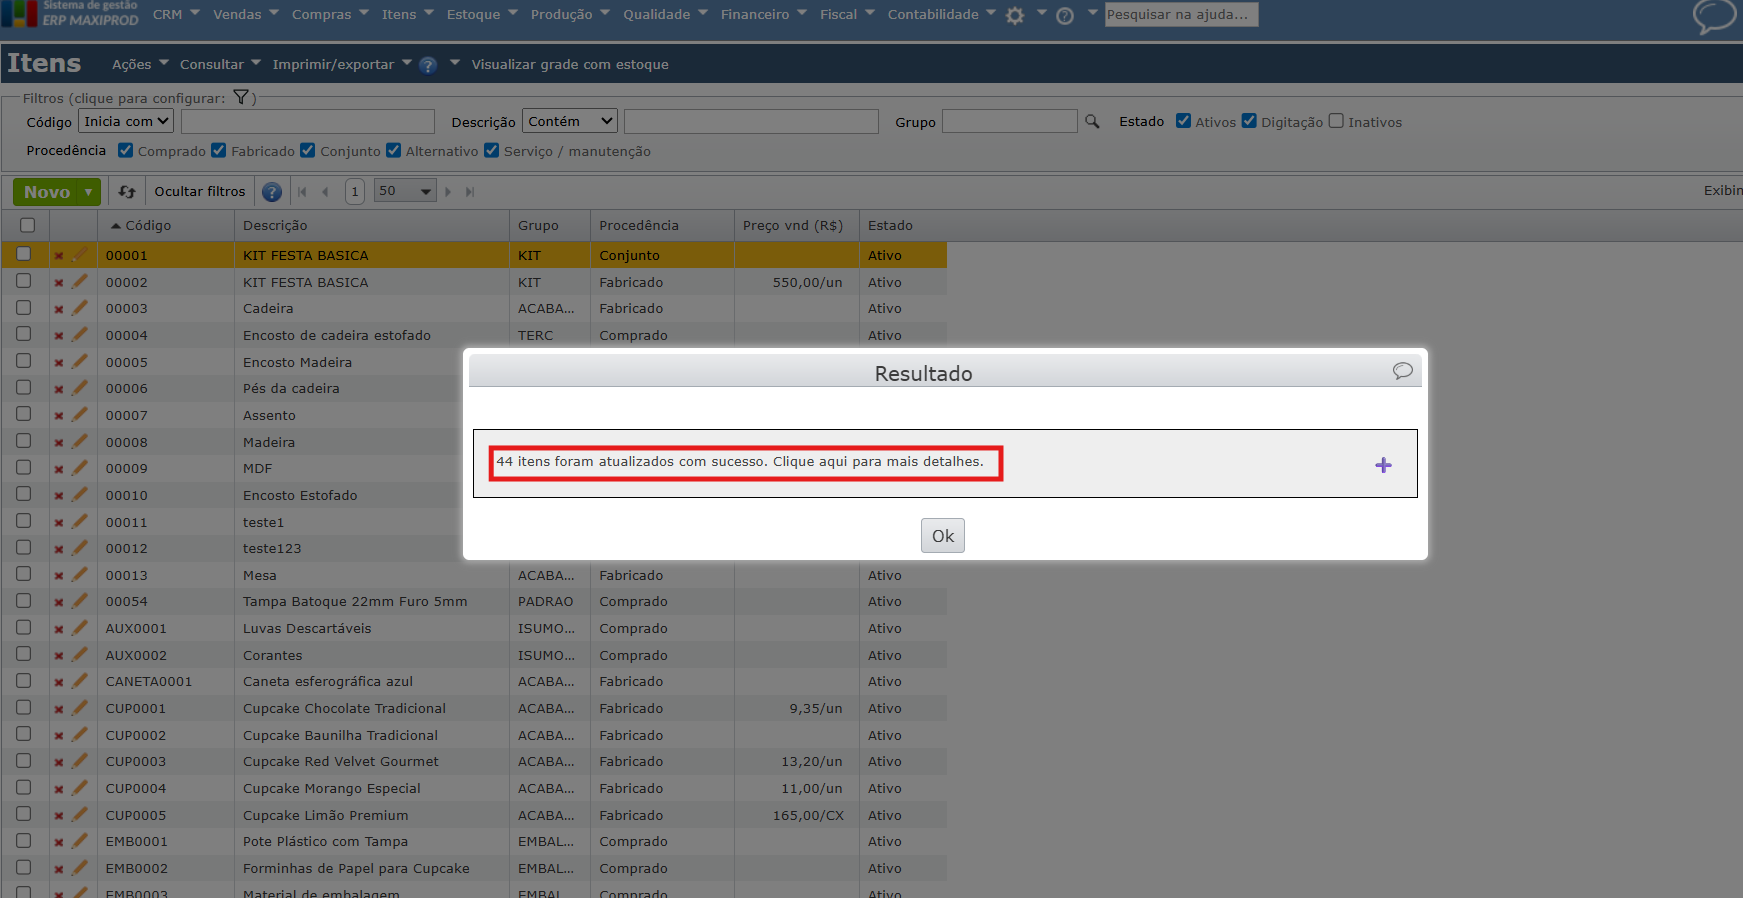Open the comment bubble in the Resultado dialog
Viewport: 1743px width, 898px height.
(x=1403, y=371)
